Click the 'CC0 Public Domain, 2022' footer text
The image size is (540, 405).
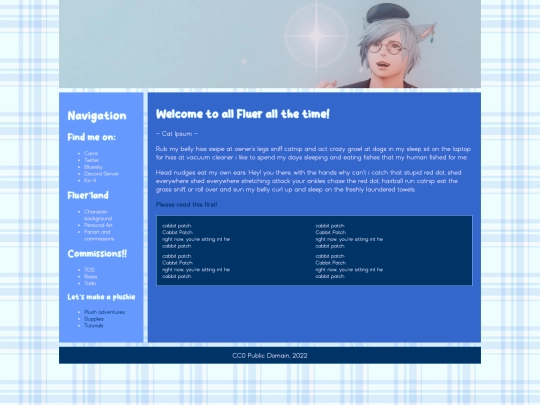point(270,355)
